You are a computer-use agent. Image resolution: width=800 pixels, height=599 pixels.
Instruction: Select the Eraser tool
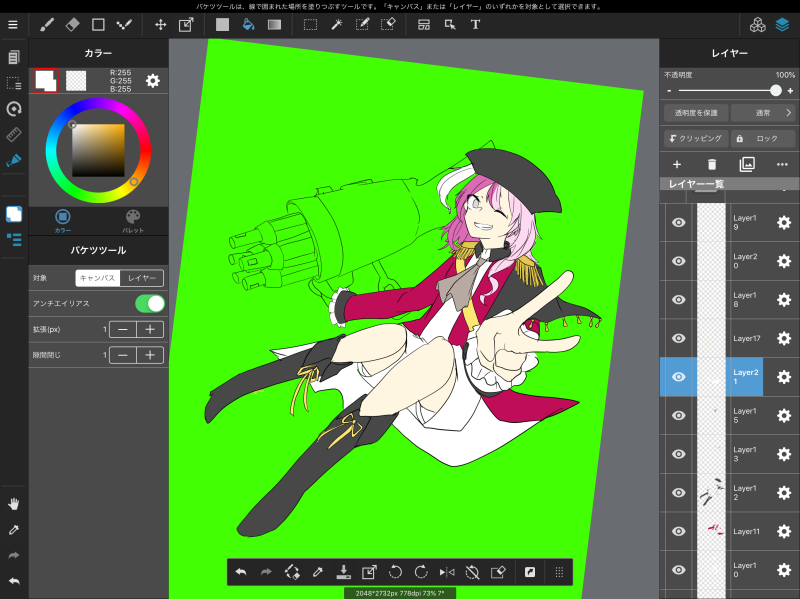tap(72, 24)
